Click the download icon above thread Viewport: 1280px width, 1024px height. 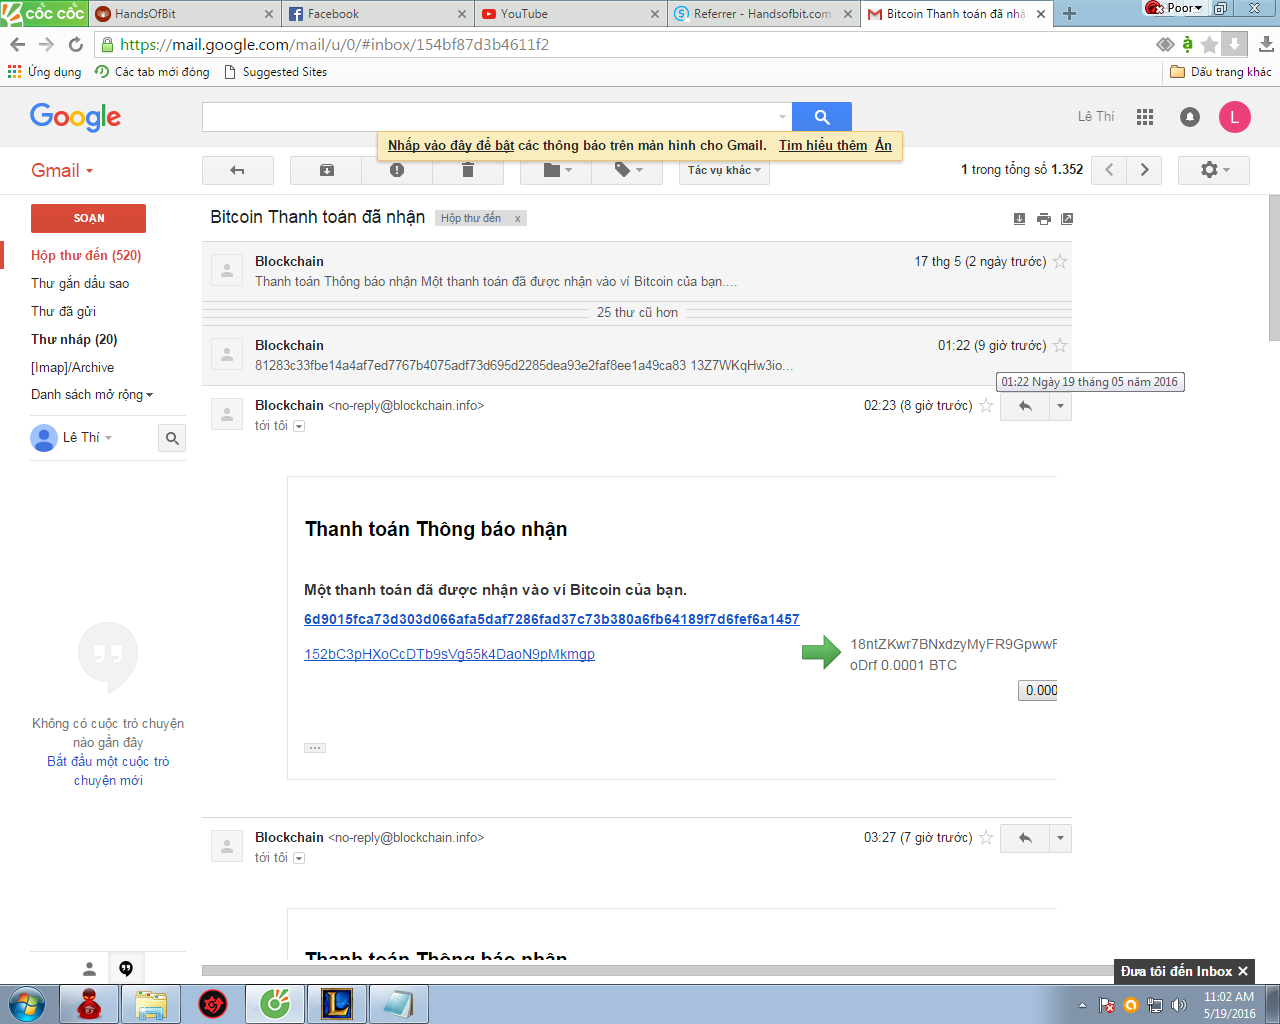(1019, 219)
